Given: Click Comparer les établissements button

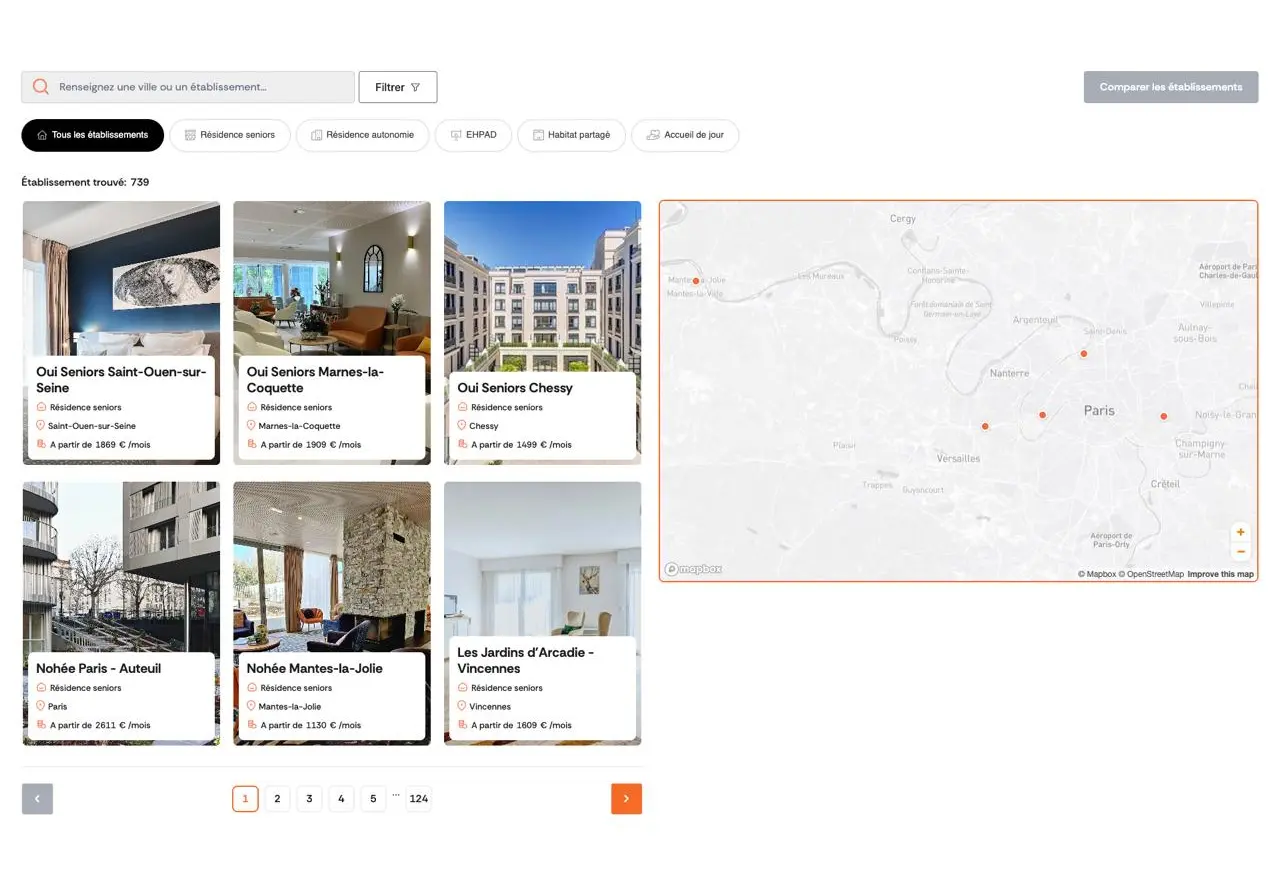Looking at the screenshot, I should pos(1171,87).
